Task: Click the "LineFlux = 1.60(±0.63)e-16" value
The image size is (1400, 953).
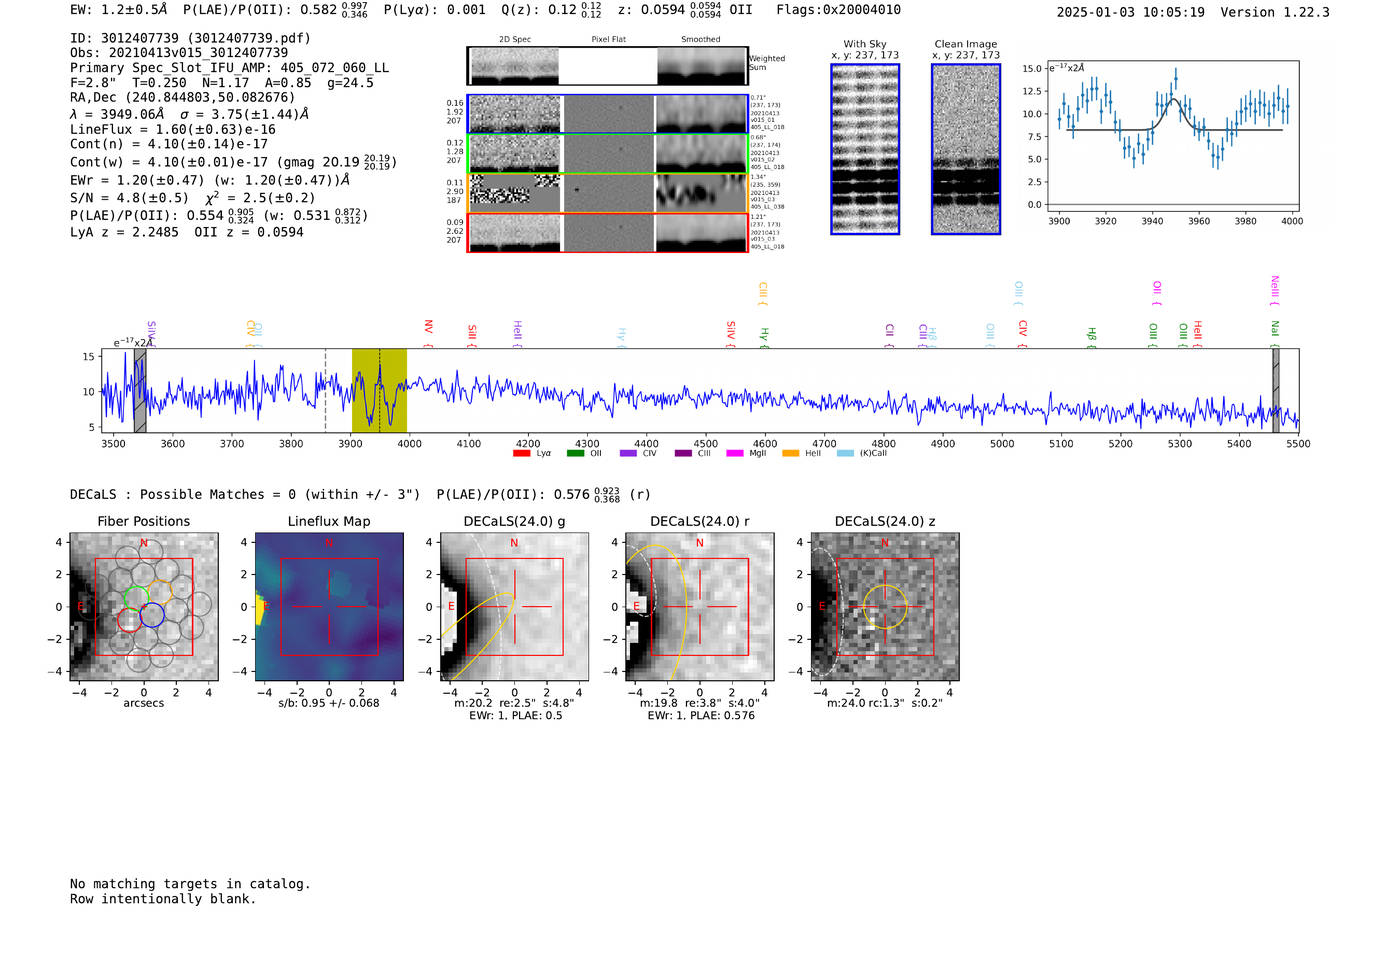Action: click(x=173, y=130)
